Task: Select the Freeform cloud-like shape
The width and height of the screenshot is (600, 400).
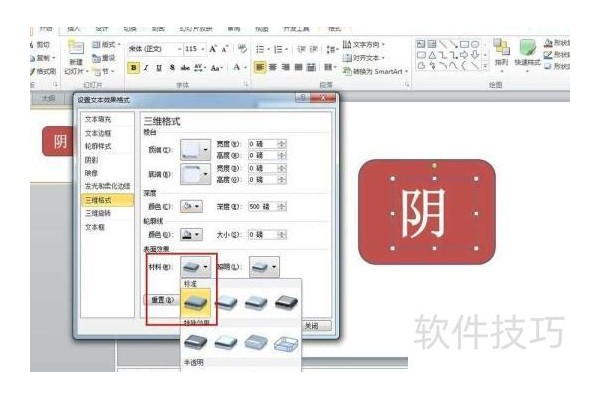Action: (x=421, y=66)
